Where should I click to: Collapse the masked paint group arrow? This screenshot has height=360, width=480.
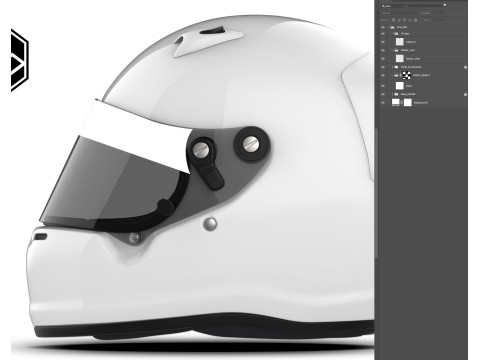(392, 75)
